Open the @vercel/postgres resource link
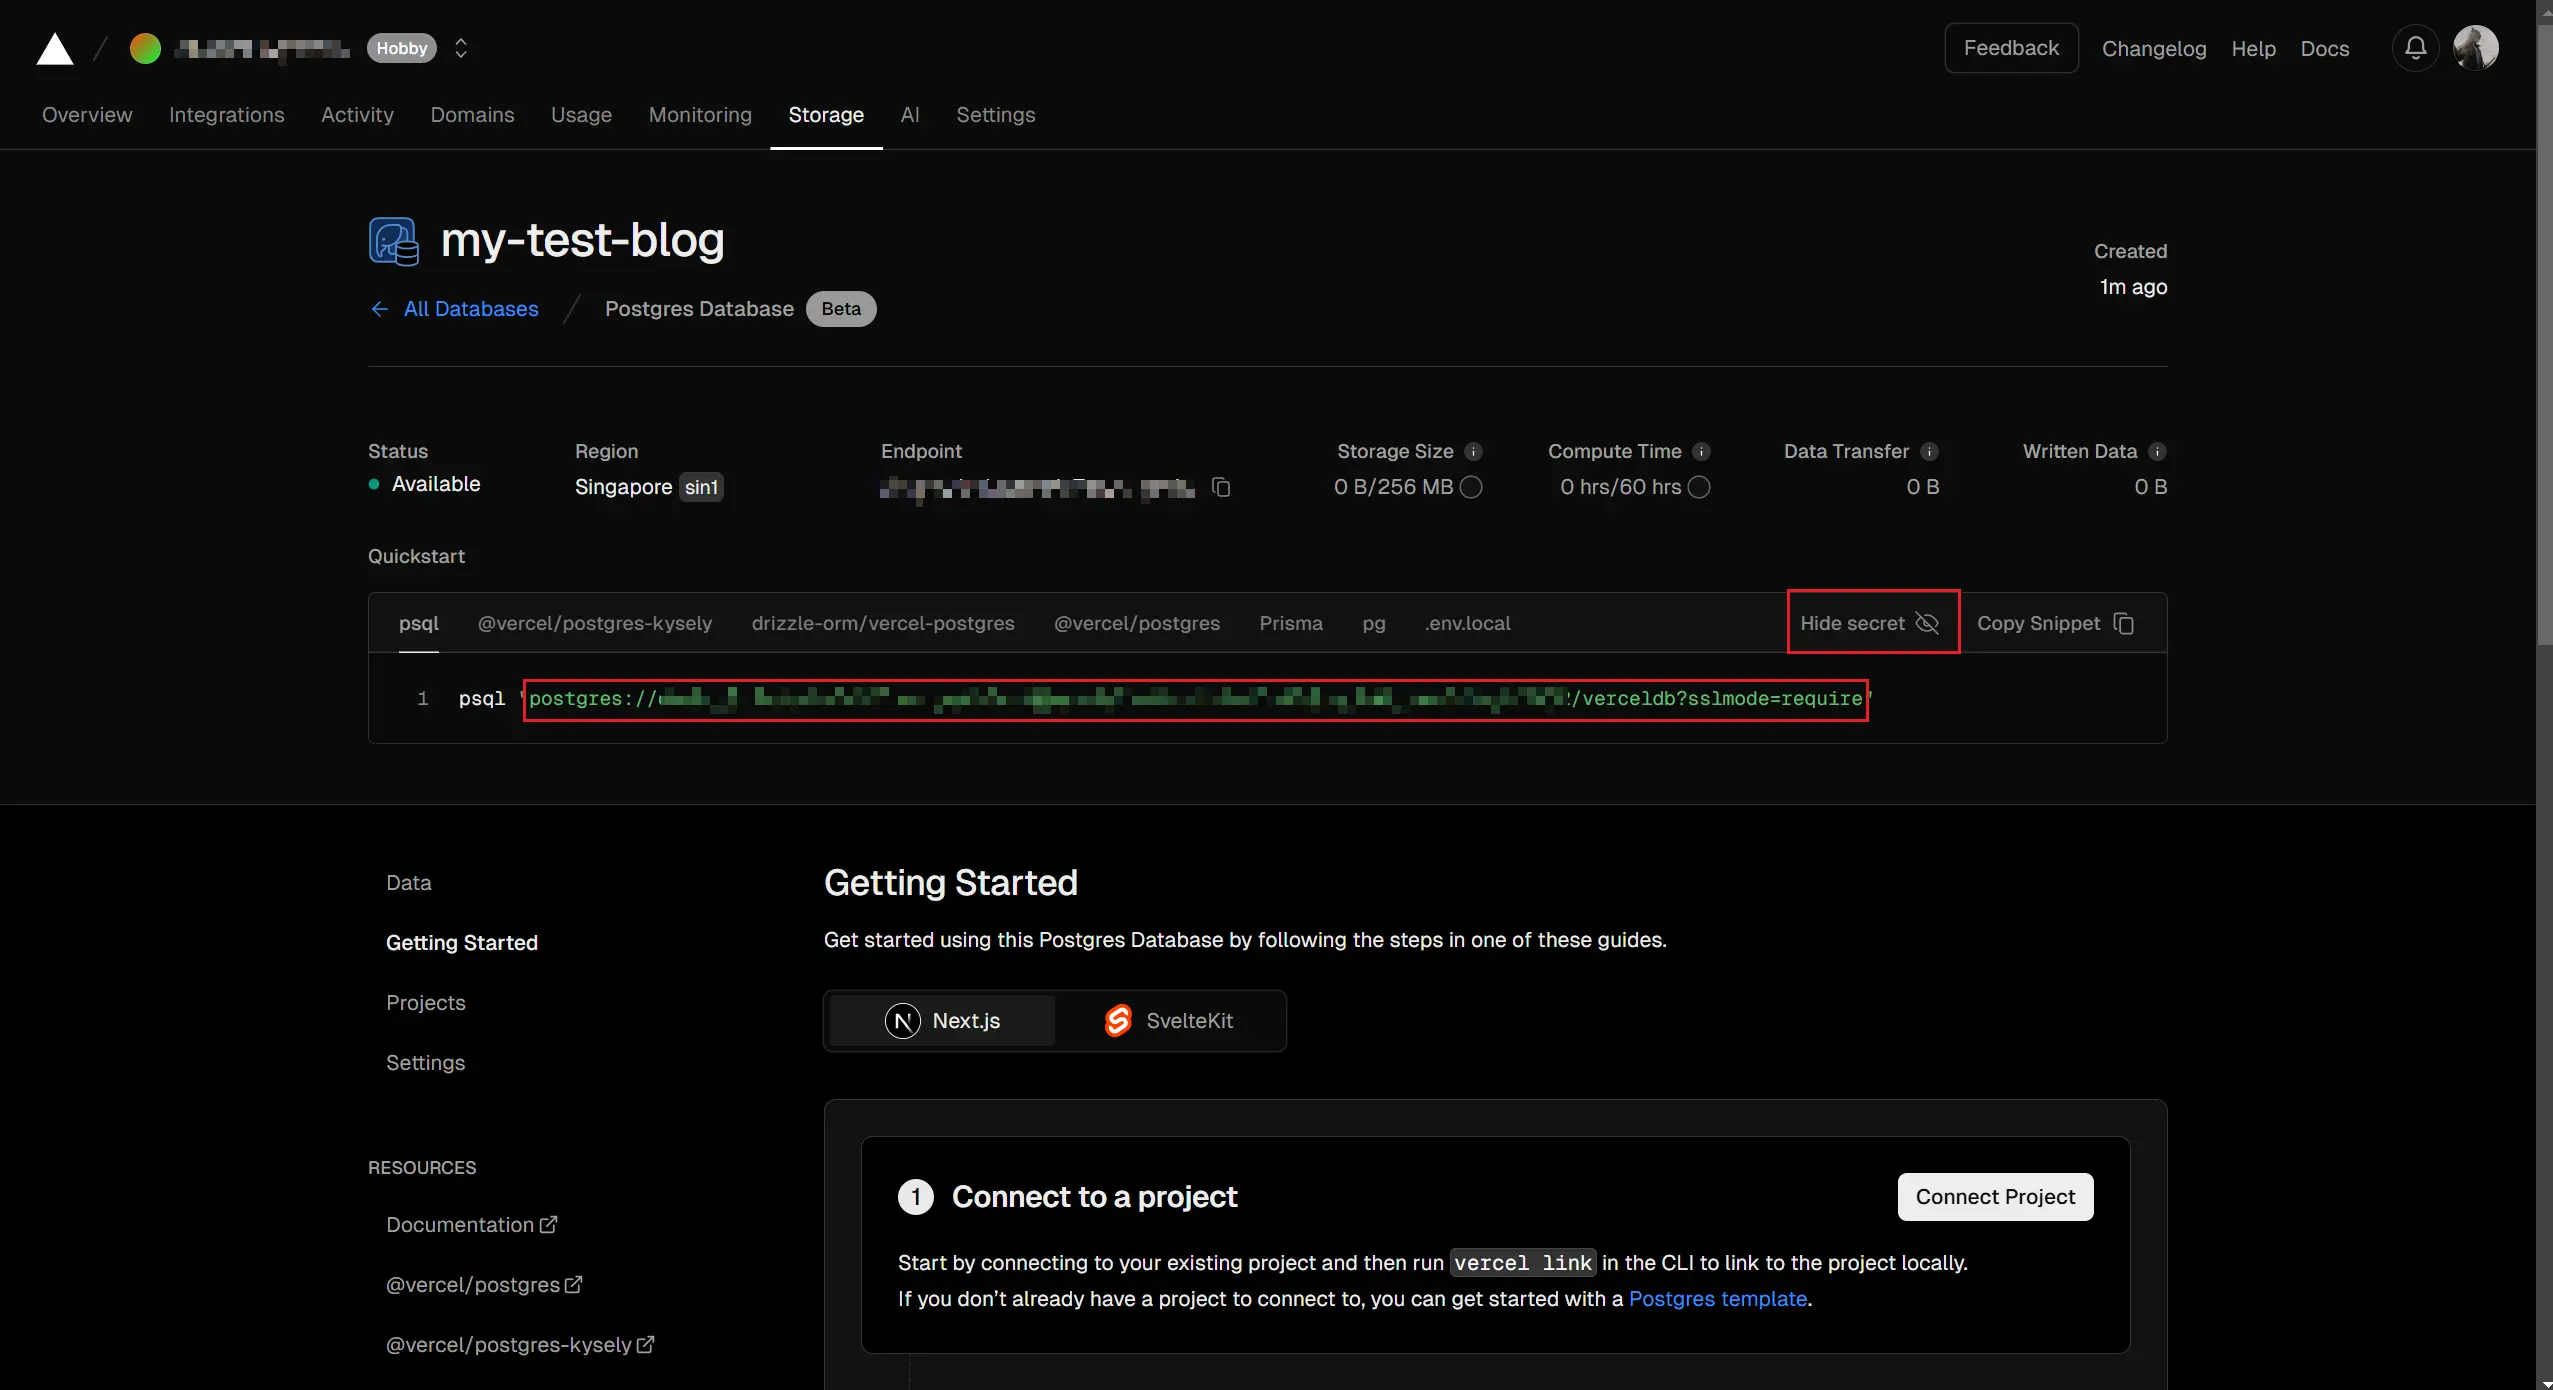This screenshot has width=2553, height=1390. pos(484,1285)
